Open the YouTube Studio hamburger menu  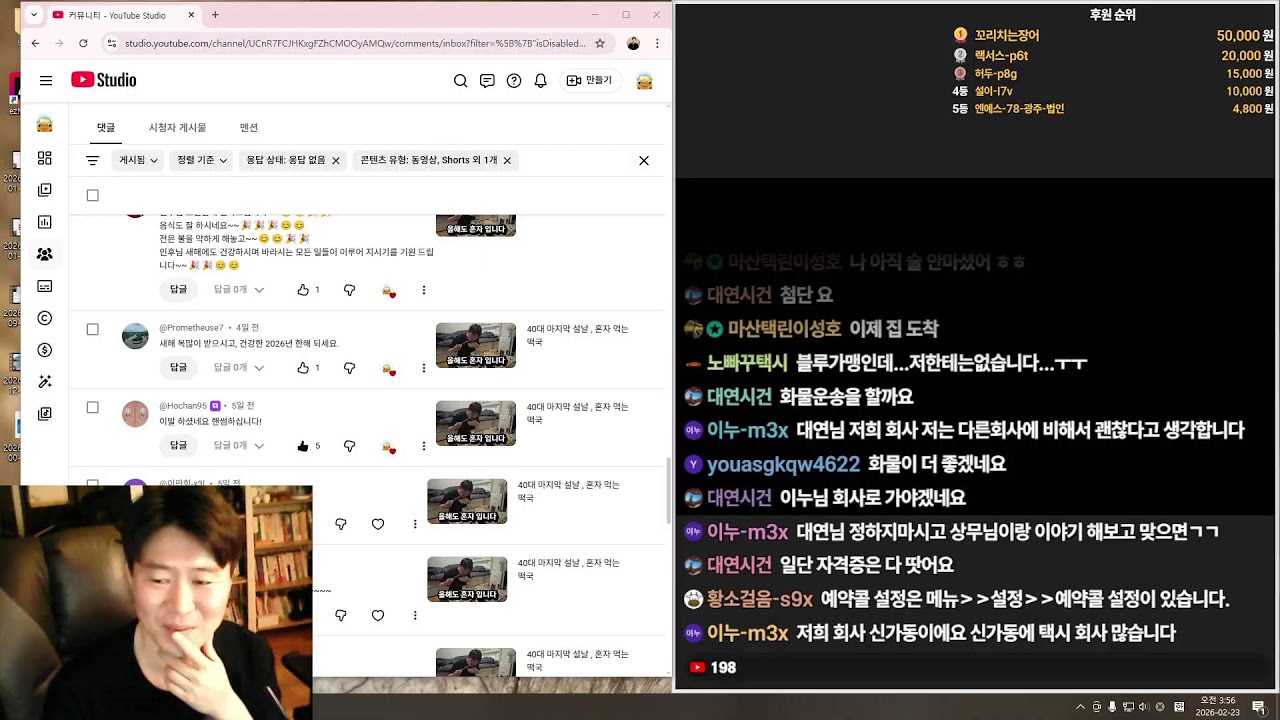click(46, 81)
